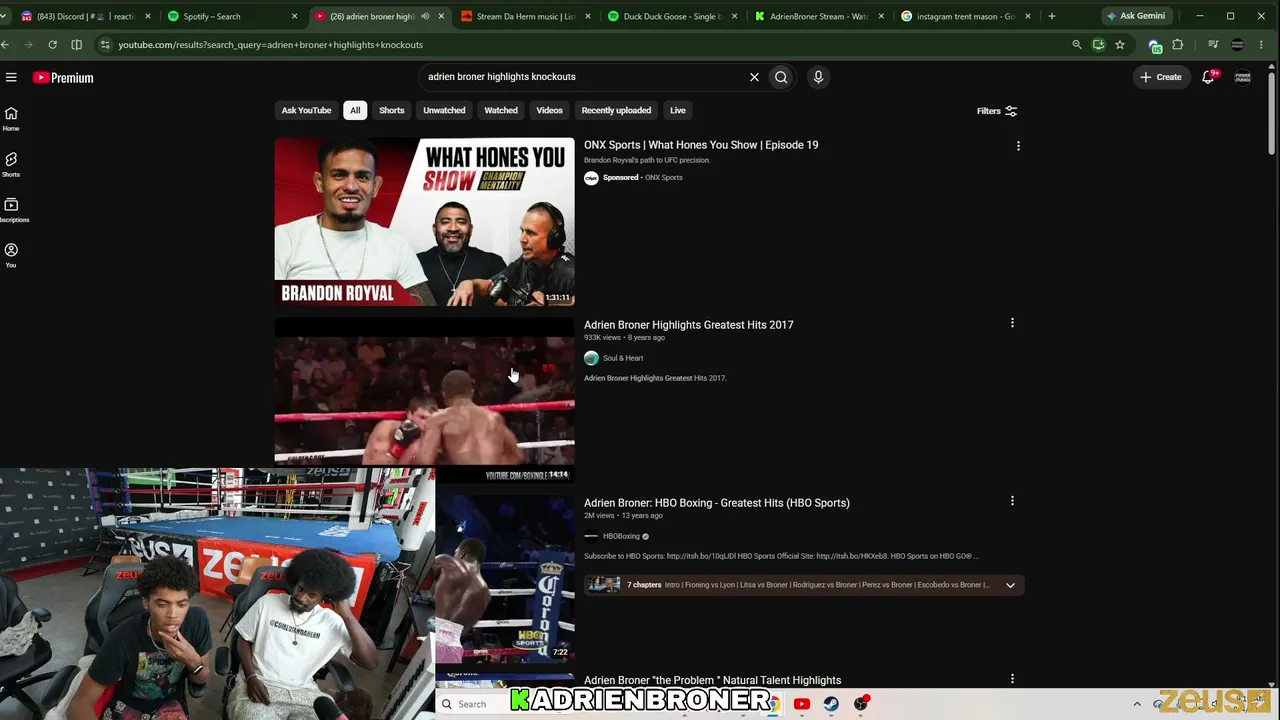Open ONX Sports What Hones You Show title
Viewport: 1280px width, 720px height.
coord(701,145)
